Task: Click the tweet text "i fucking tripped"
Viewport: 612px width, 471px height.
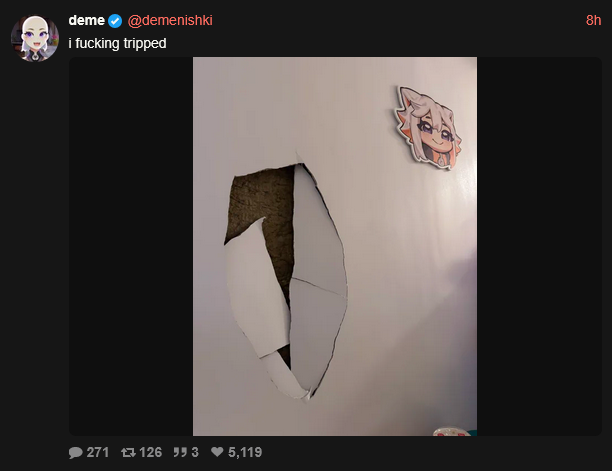Action: click(117, 43)
